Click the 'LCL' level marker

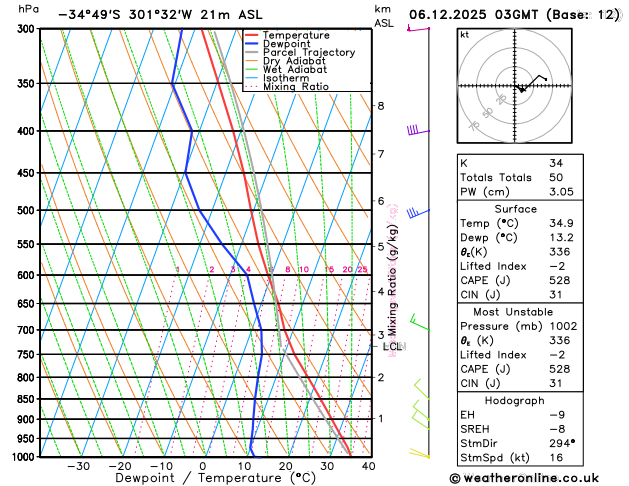tap(392, 346)
